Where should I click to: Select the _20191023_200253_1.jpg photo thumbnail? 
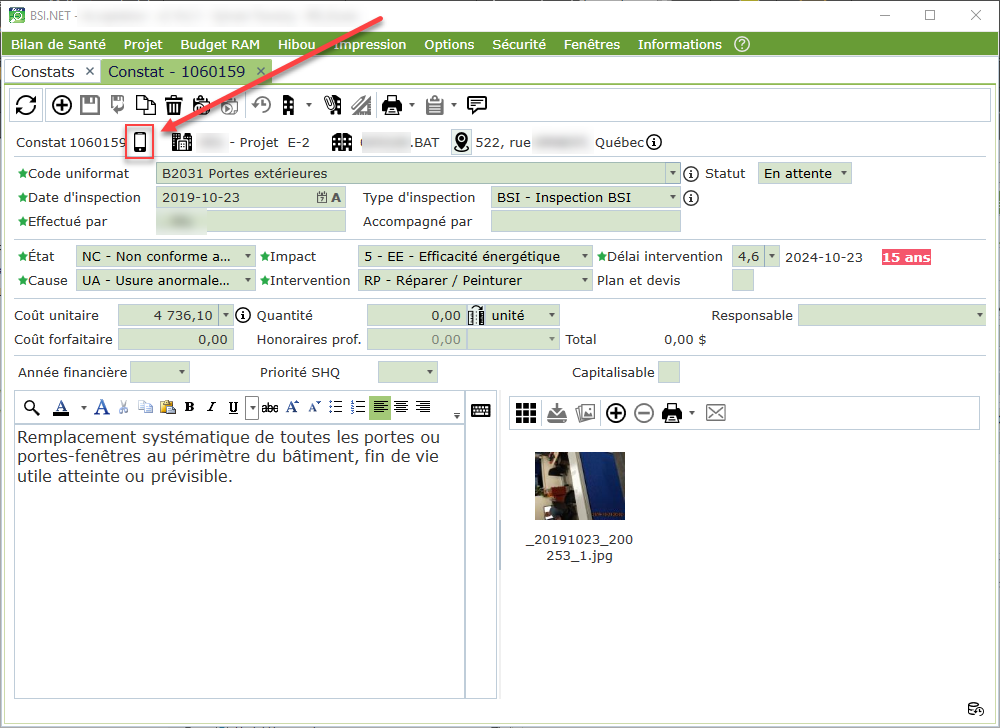579,486
